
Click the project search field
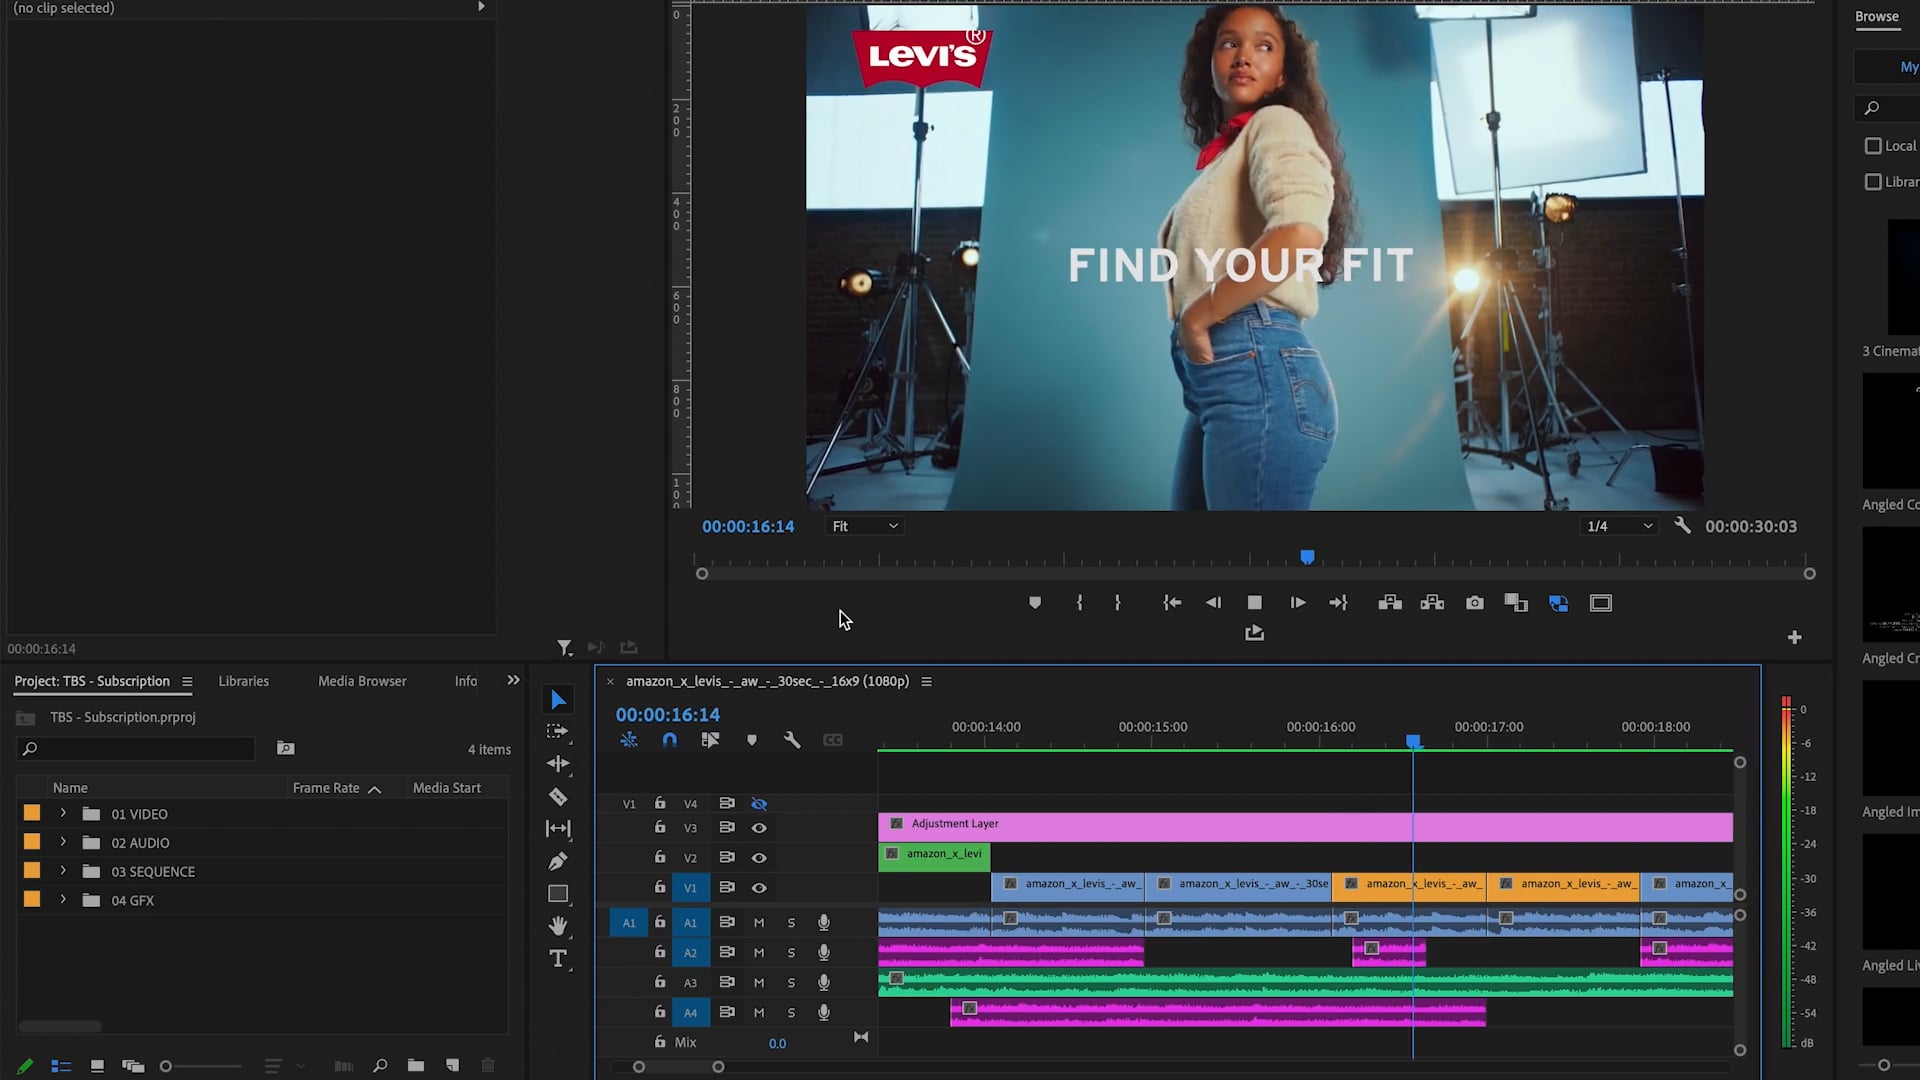pyautogui.click(x=137, y=749)
